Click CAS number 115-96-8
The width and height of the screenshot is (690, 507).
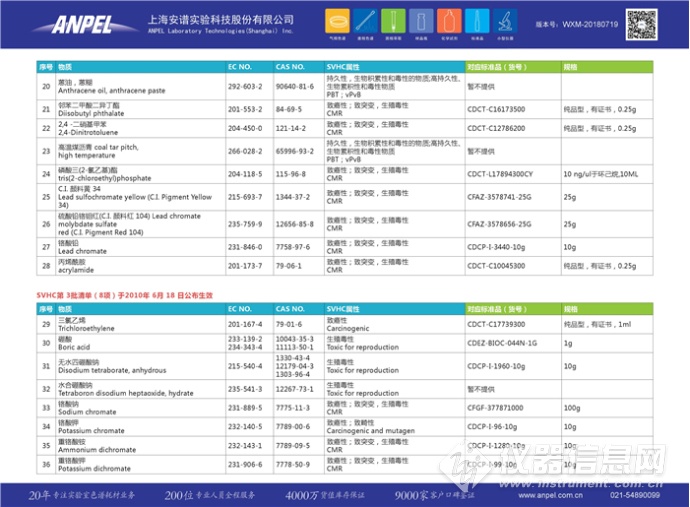click(x=290, y=174)
